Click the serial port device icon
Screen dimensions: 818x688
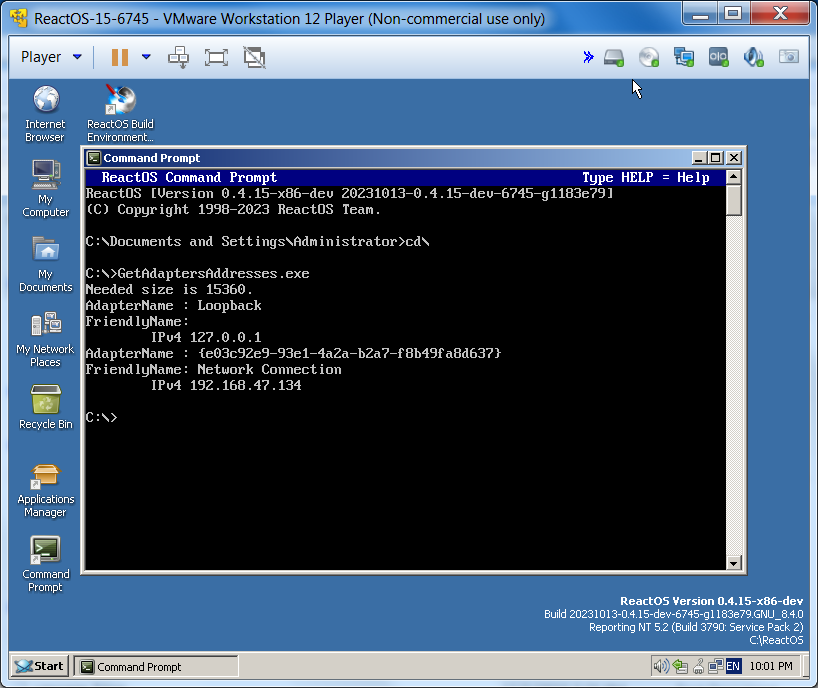tap(718, 57)
